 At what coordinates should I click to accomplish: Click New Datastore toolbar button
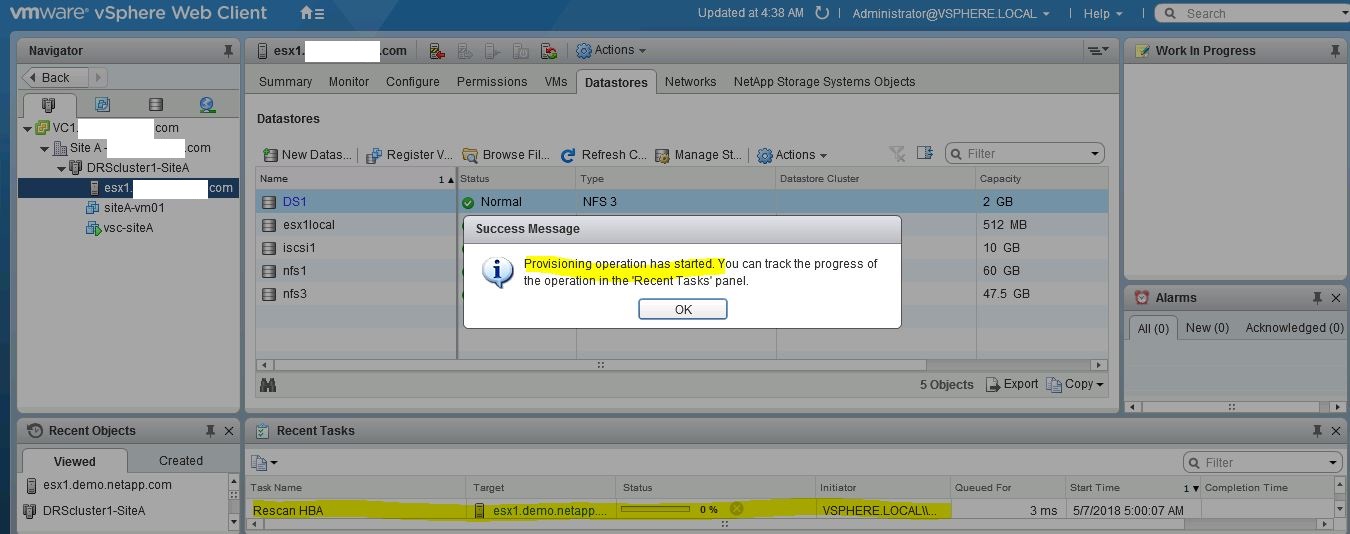point(307,154)
